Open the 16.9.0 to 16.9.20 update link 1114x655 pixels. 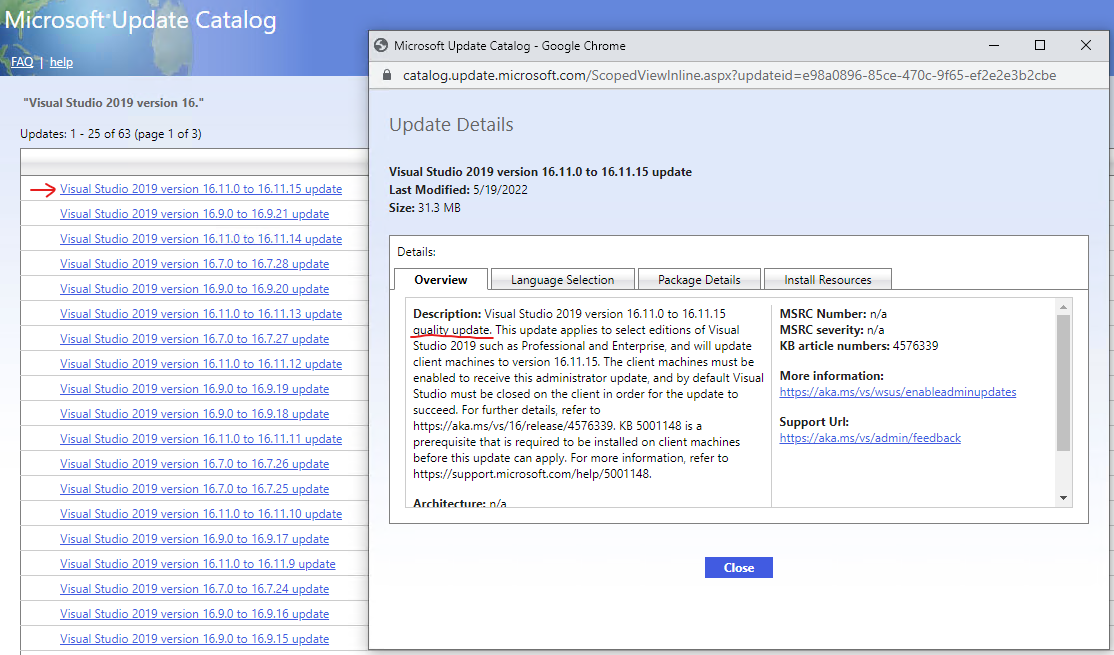[195, 289]
